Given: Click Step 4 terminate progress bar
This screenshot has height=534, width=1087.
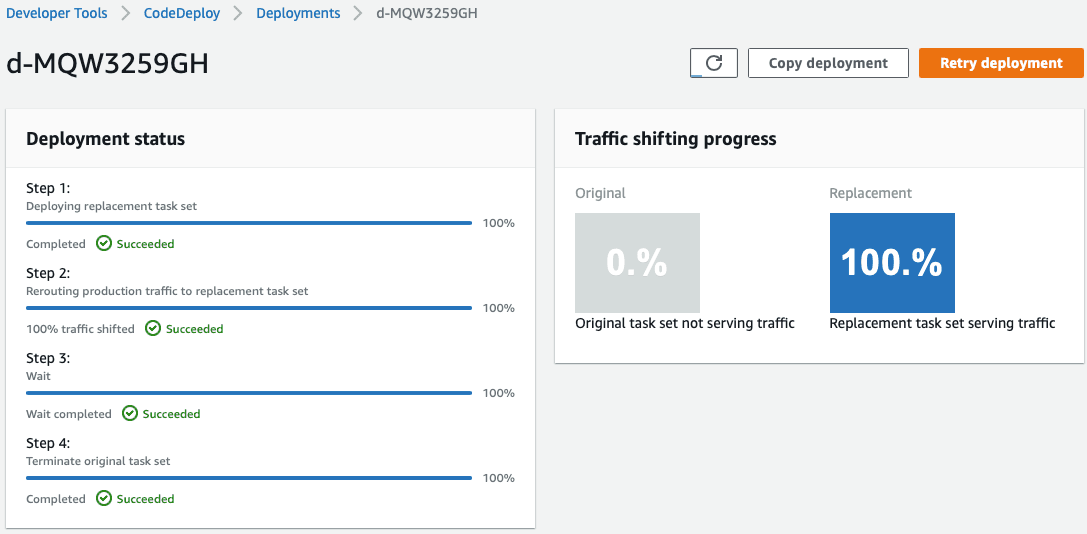Looking at the screenshot, I should (249, 478).
